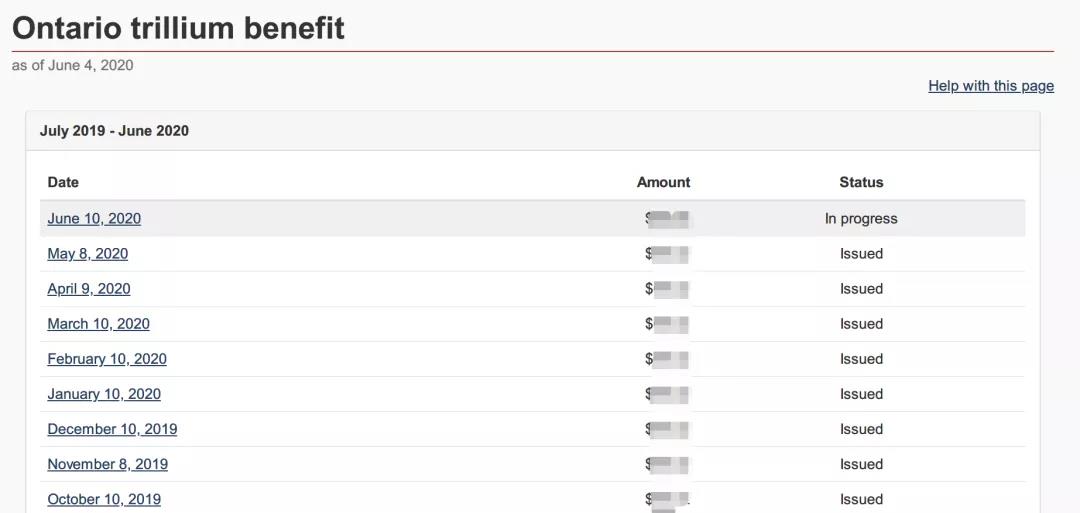This screenshot has width=1080, height=513.
Task: View the March 10, 2020 payment
Action: pos(98,324)
